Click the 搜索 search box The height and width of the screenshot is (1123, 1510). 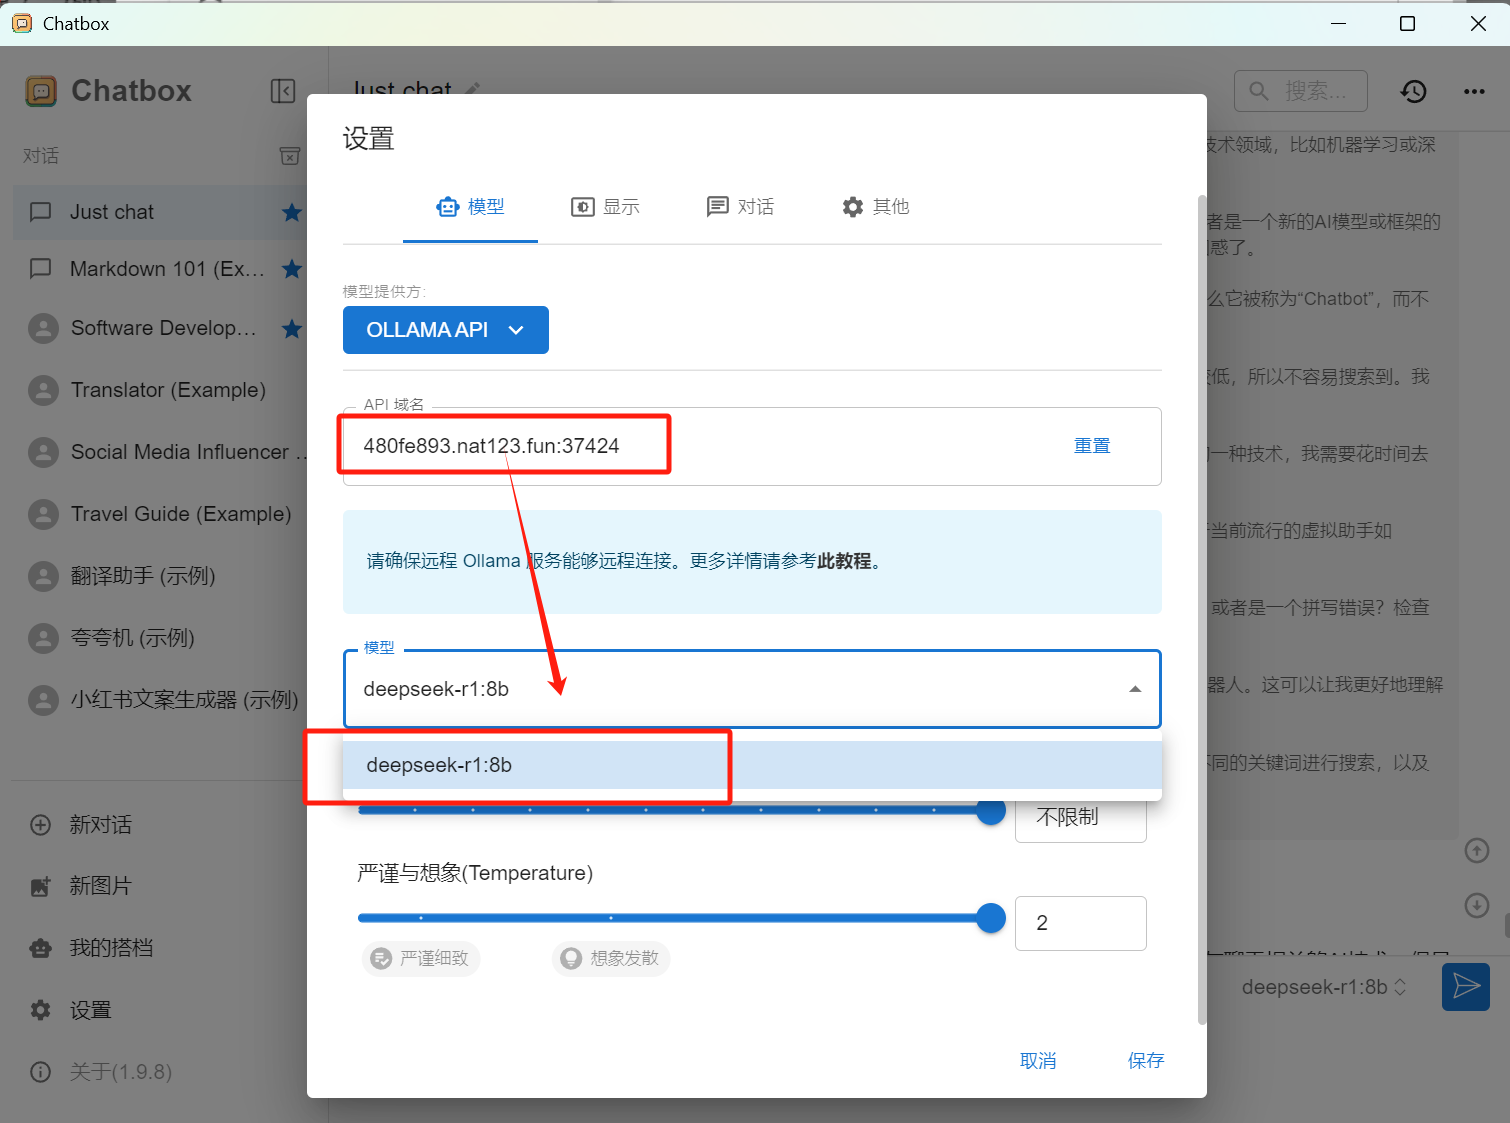[1301, 92]
